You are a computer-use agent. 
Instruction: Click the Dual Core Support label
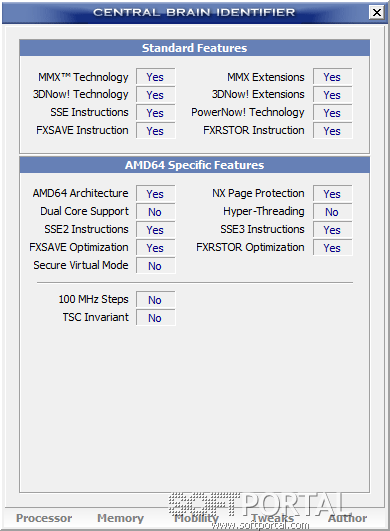pos(84,211)
